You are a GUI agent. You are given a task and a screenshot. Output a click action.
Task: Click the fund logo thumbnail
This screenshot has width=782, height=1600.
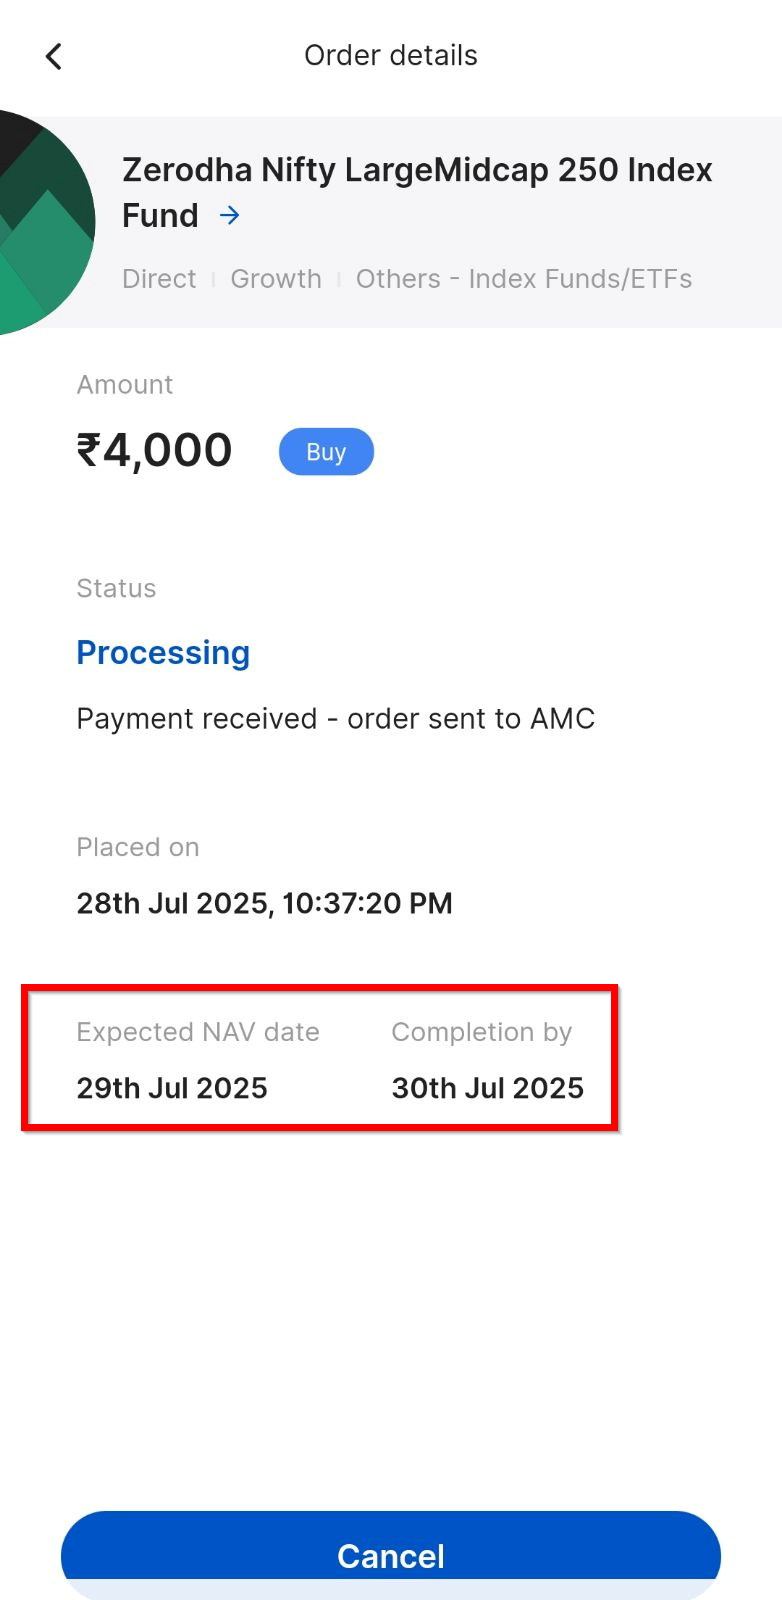pyautogui.click(x=45, y=222)
